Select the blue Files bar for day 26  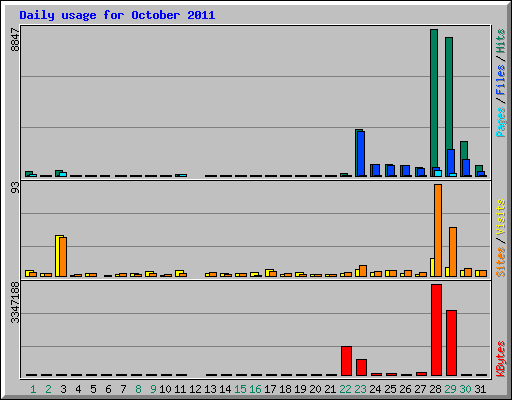coord(406,171)
